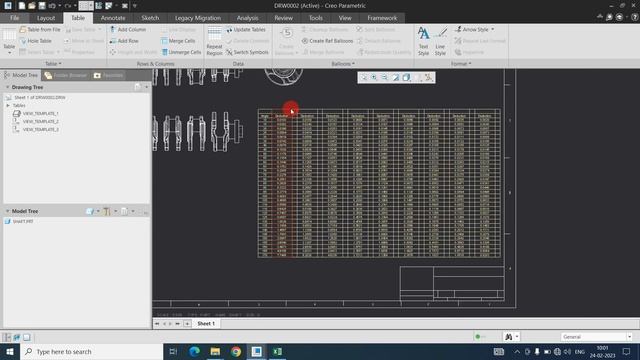Expand the Balloons group overflow
This screenshot has width=640, height=360.
(x=343, y=64)
